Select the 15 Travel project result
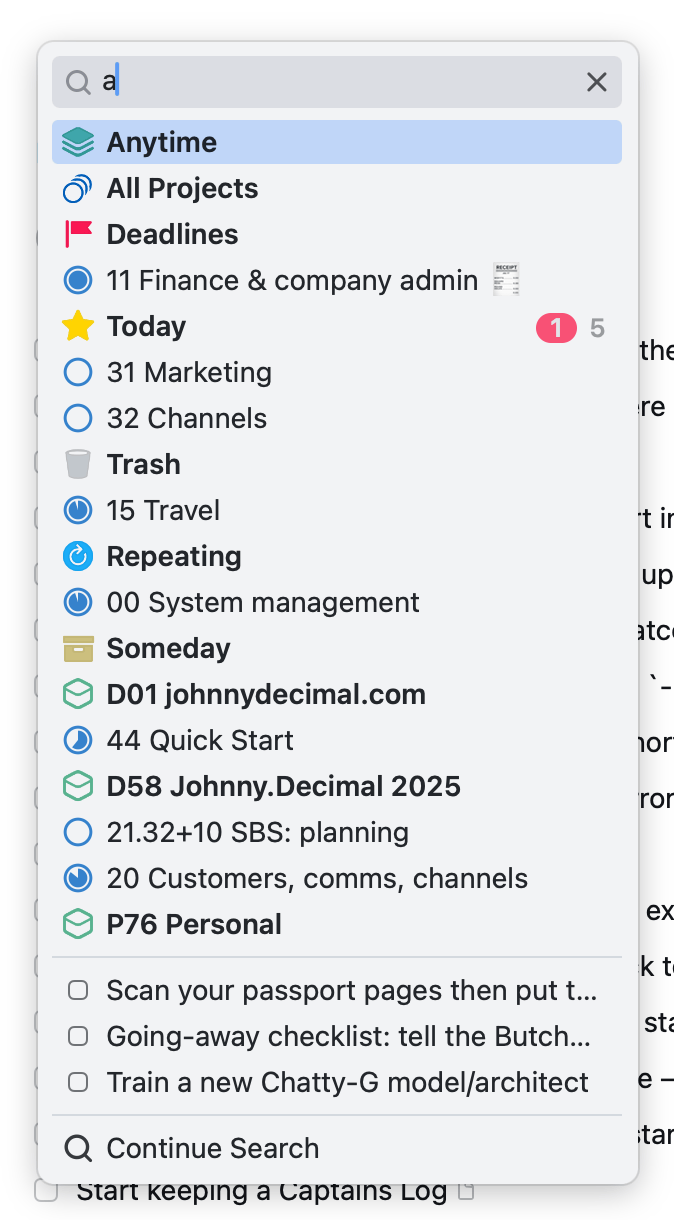This screenshot has width=674, height=1220. (x=163, y=510)
